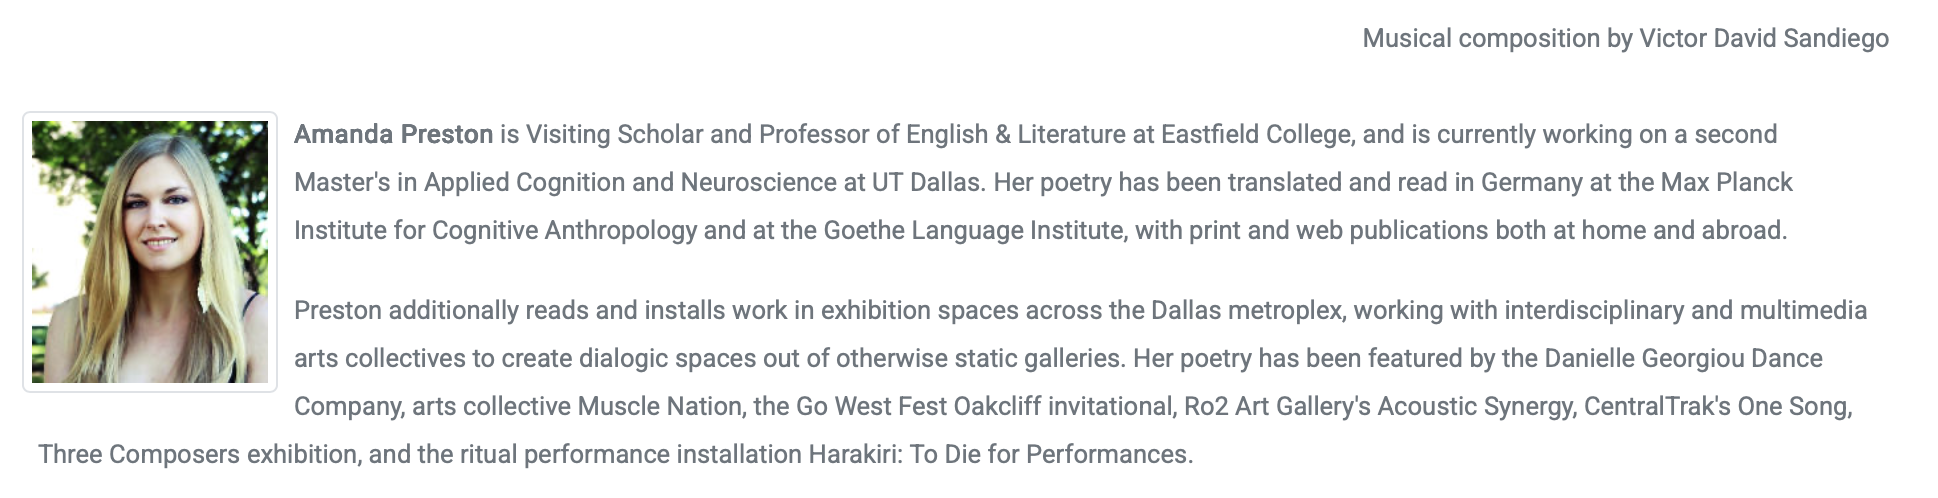
Task: Click the author portrait photo thumbnail
Action: [150, 252]
